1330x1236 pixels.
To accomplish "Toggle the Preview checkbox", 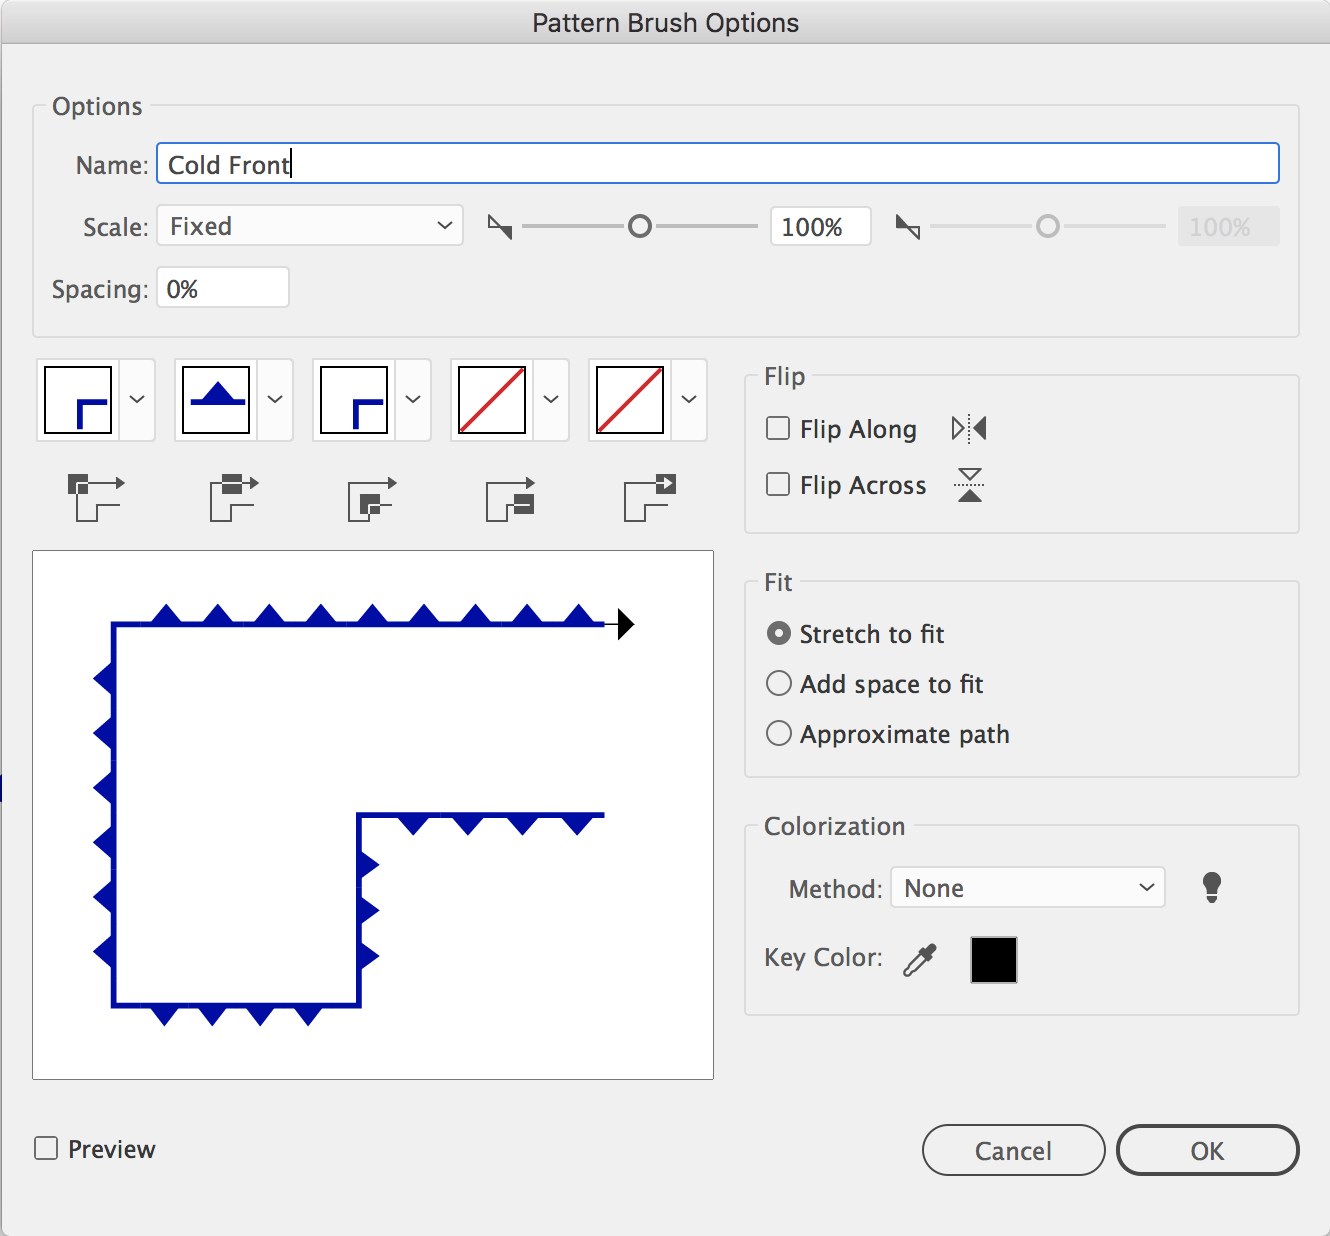I will pos(46,1148).
